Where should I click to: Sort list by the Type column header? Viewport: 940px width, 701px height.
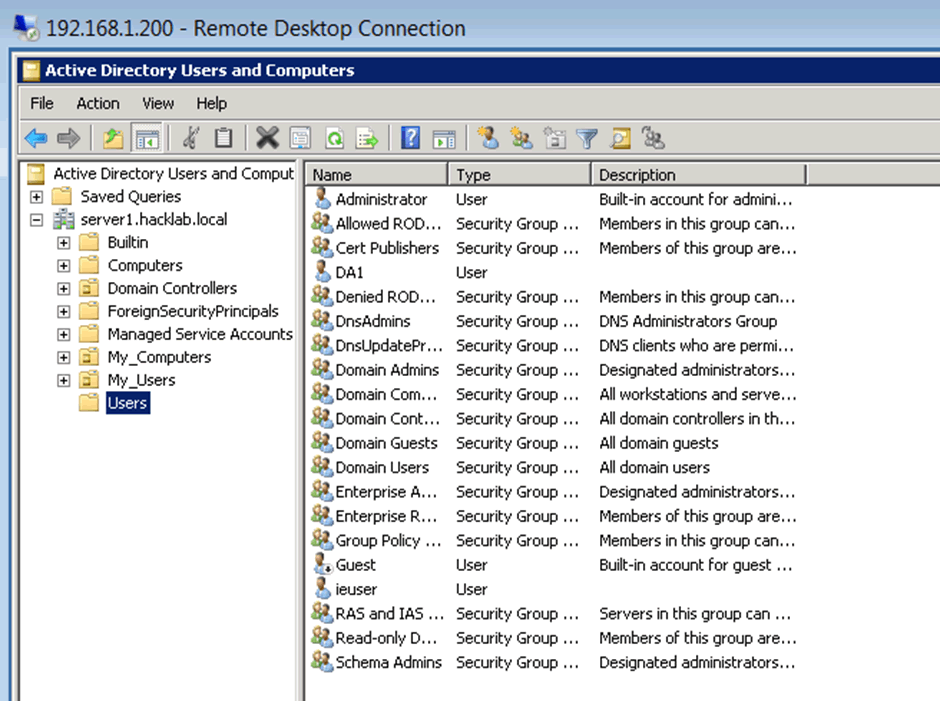click(520, 175)
